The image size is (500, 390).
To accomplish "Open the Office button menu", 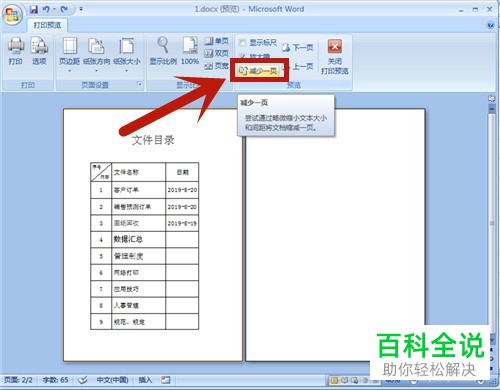I will point(12,14).
